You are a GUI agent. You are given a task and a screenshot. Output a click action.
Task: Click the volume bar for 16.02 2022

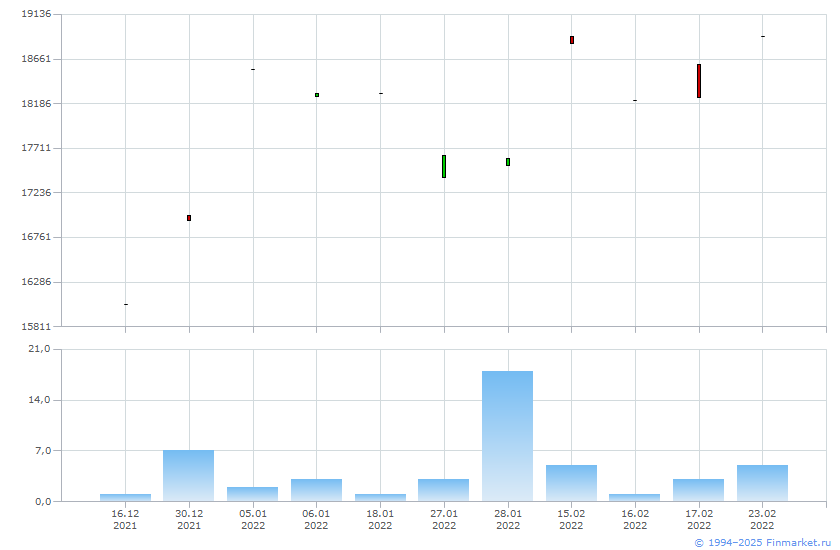[x=634, y=498]
